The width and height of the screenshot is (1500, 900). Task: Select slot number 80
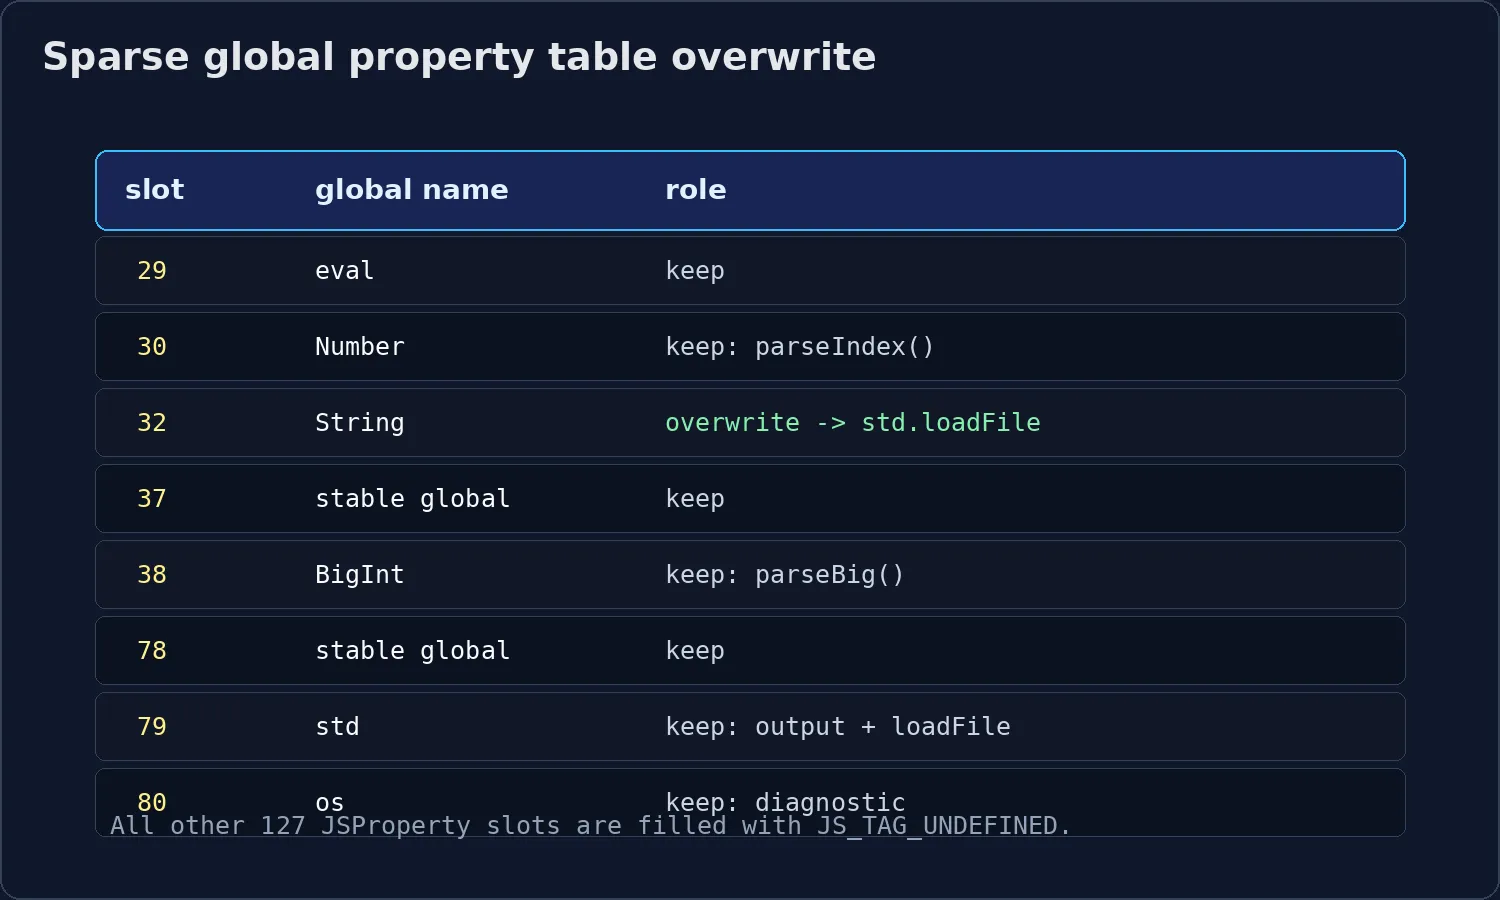tap(152, 802)
